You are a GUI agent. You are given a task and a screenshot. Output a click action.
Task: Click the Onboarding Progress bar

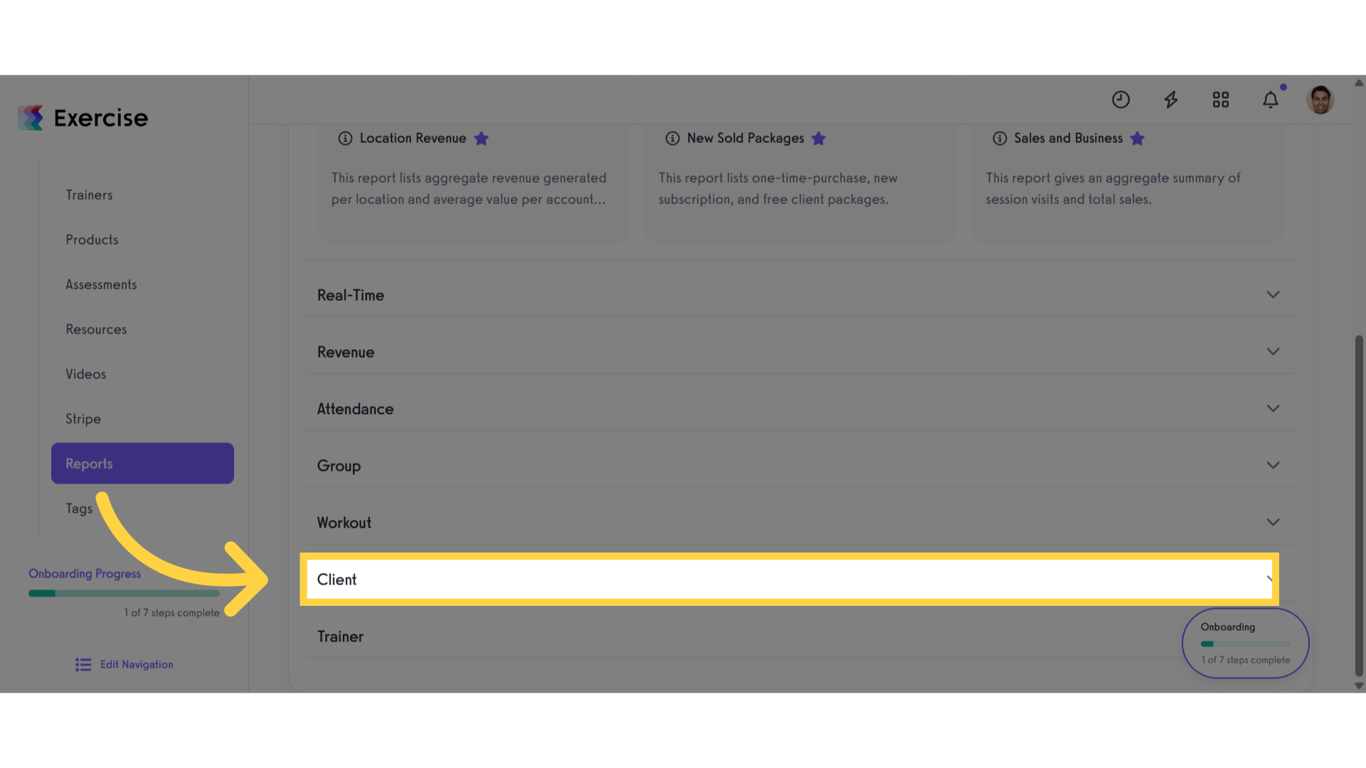[x=123, y=592]
